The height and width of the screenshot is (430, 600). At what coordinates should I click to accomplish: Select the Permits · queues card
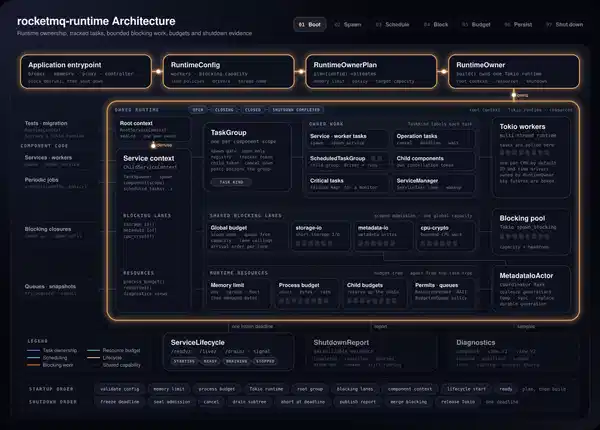point(443,294)
